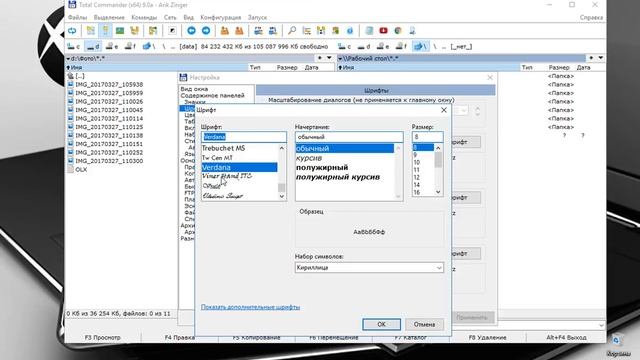Select file IMG_20170327_110026
Screen dimensions: 640x360
tap(109, 102)
